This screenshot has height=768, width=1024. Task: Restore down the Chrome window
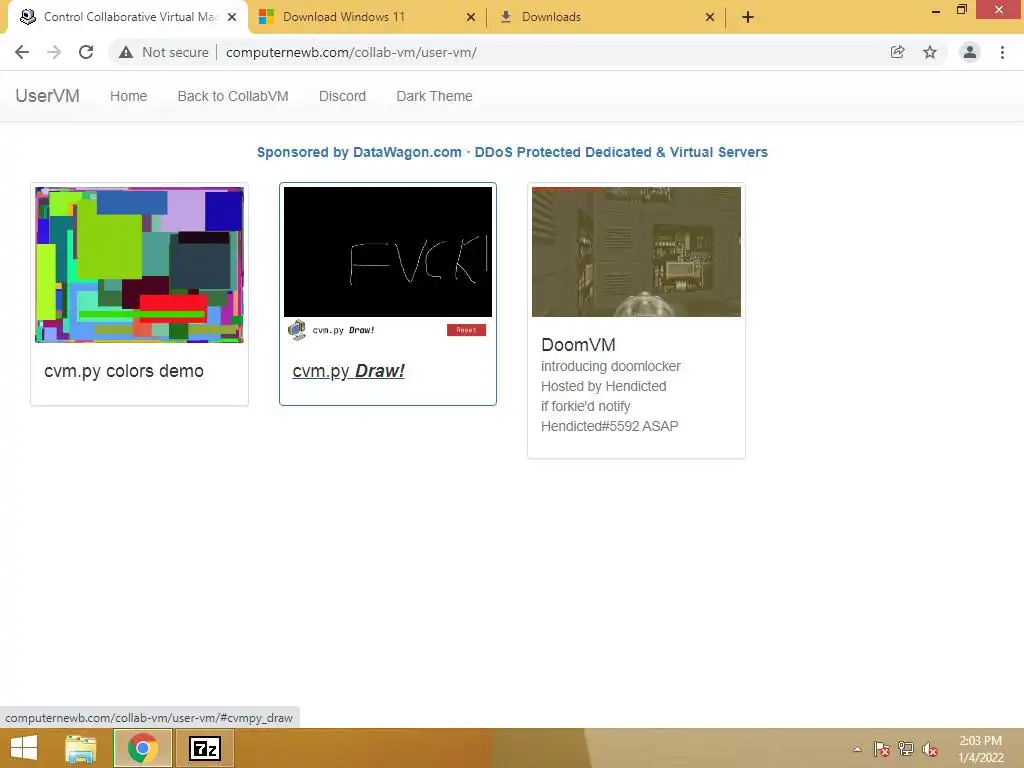pos(961,10)
